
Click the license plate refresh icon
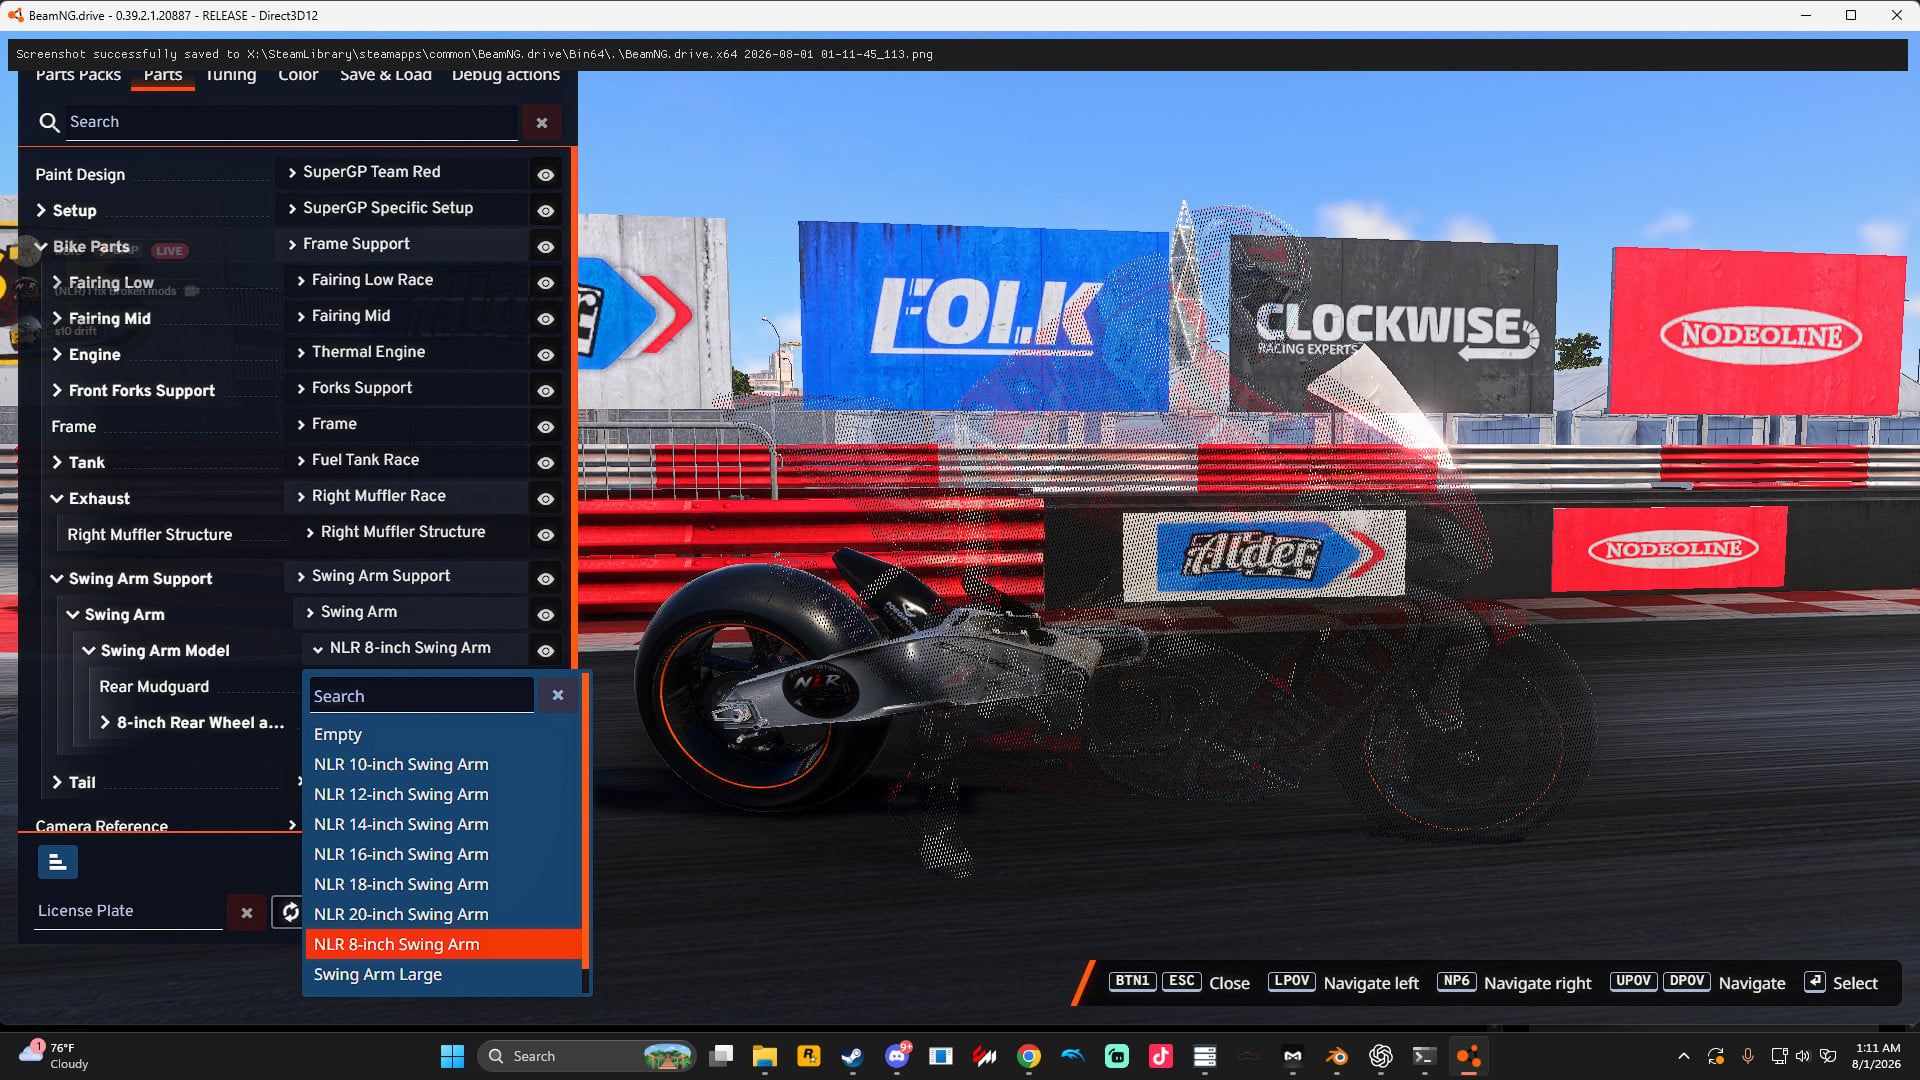[290, 912]
